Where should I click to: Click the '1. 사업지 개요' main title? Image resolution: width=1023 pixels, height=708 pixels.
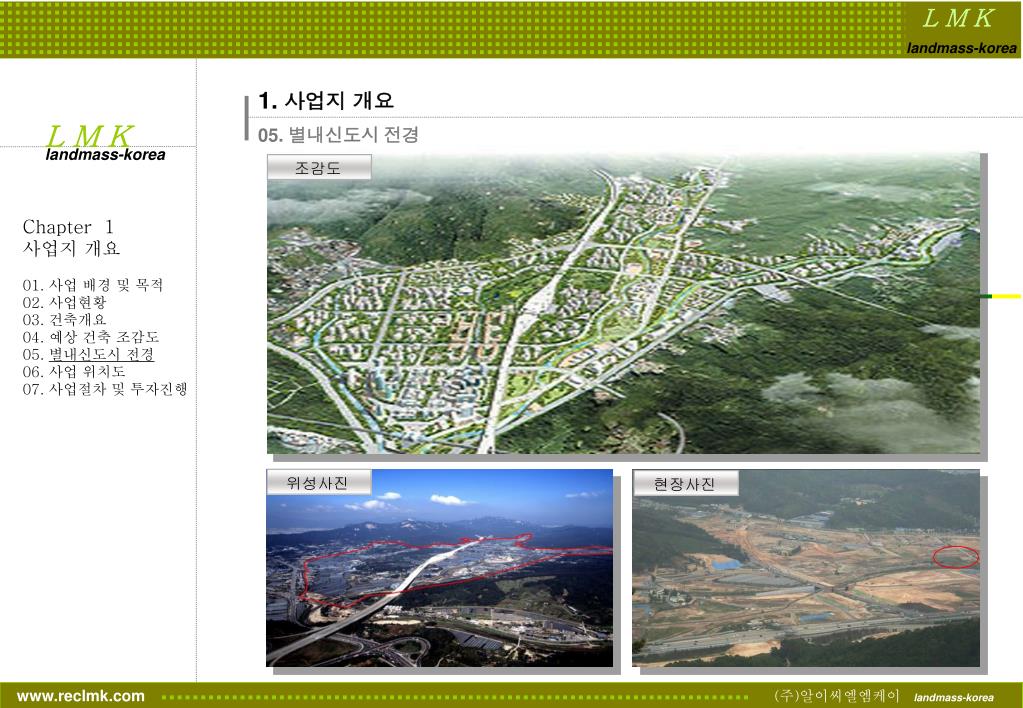[326, 100]
